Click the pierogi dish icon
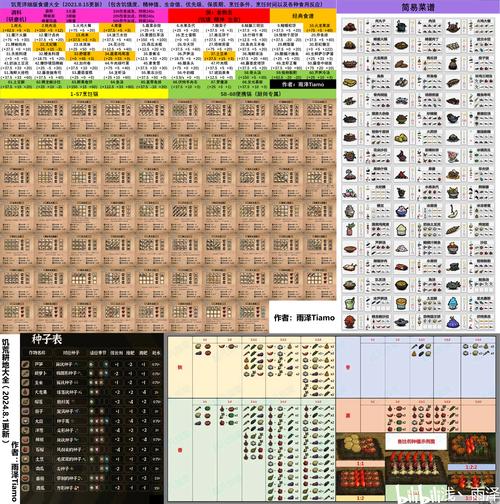Viewport: 500px width, 504px height. tap(453, 46)
